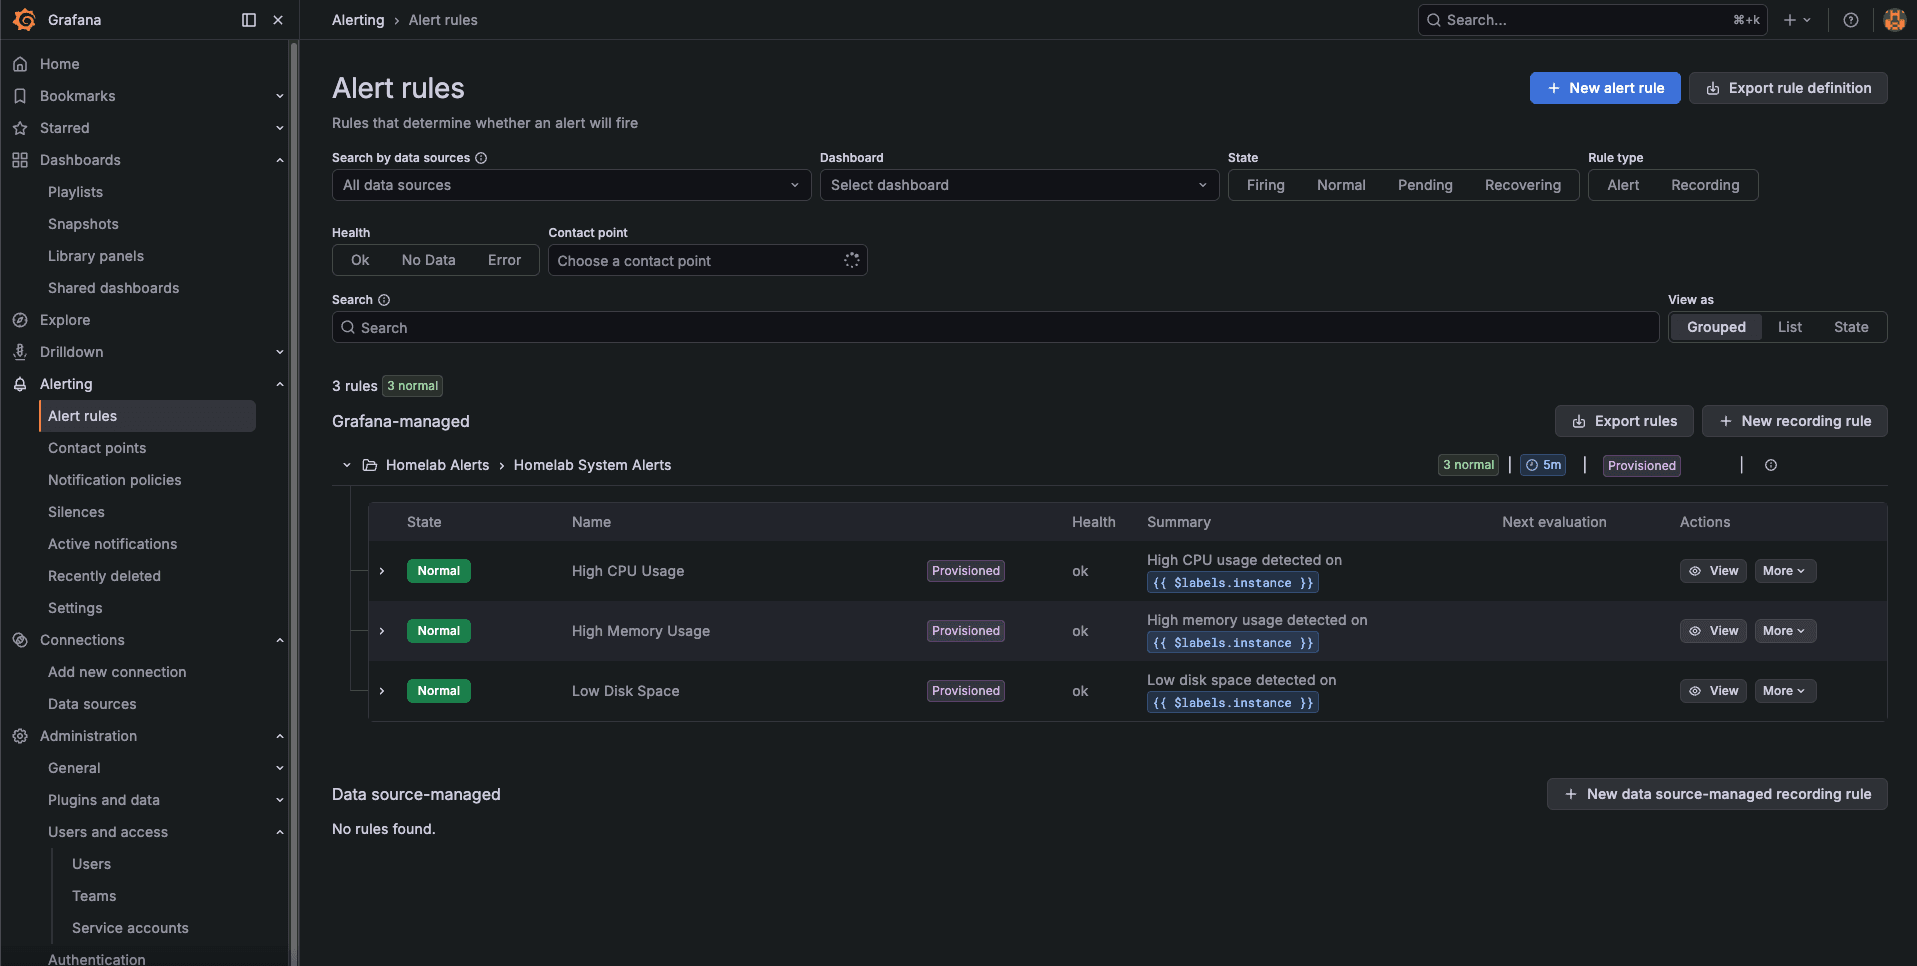This screenshot has height=966, width=1917.
Task: Click the folder icon next to Homelab Alerts
Action: tap(370, 465)
